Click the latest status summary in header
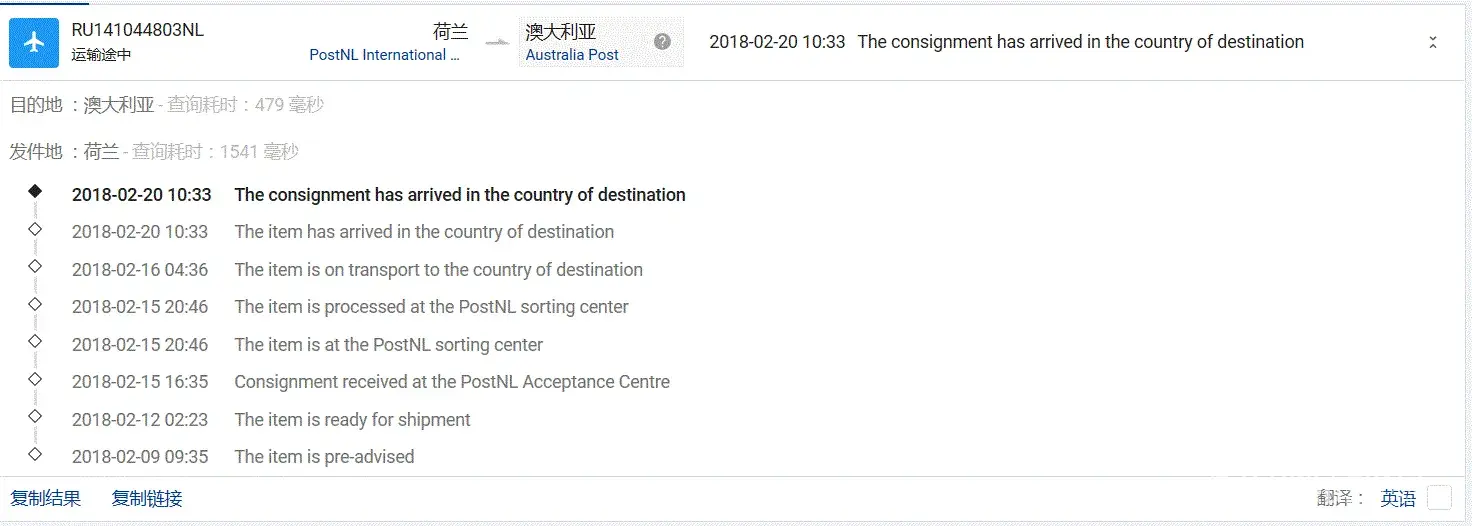This screenshot has width=1472, height=526. coord(1006,42)
